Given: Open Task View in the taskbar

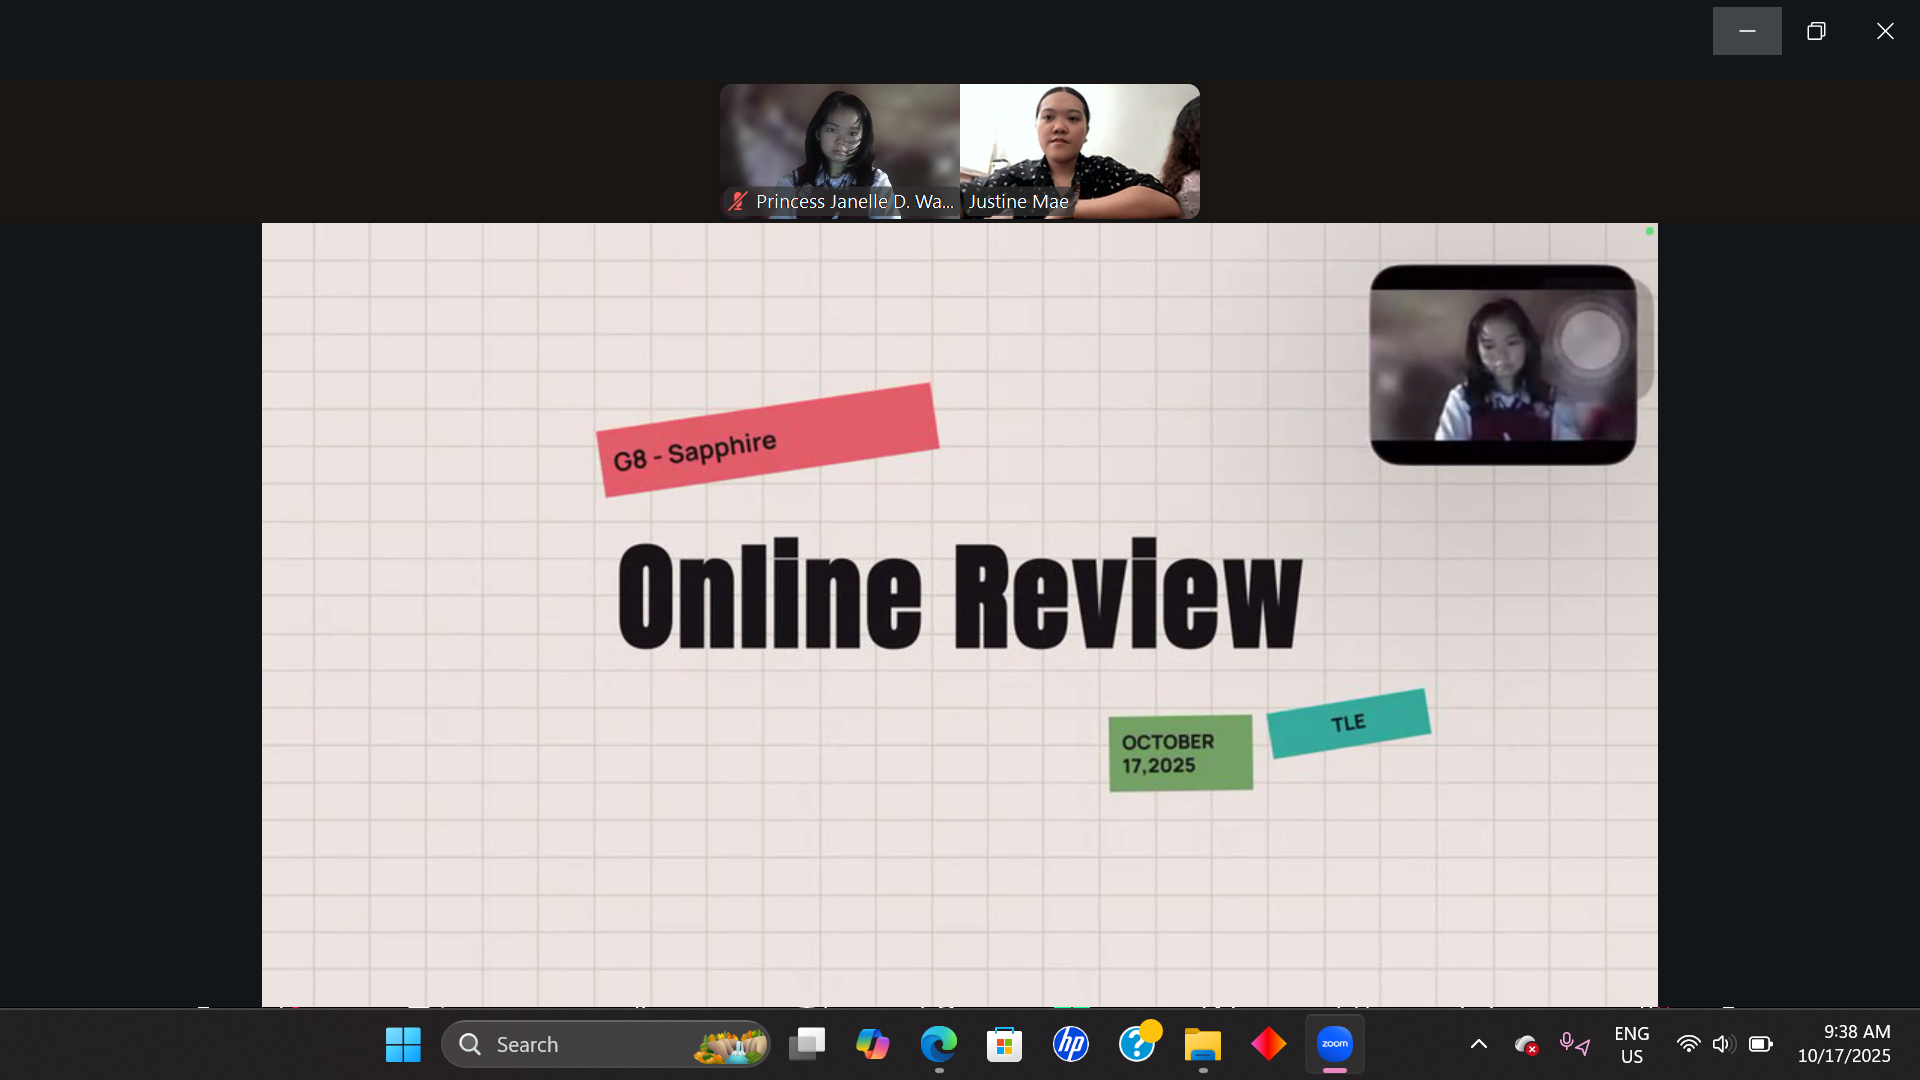Looking at the screenshot, I should point(806,1044).
